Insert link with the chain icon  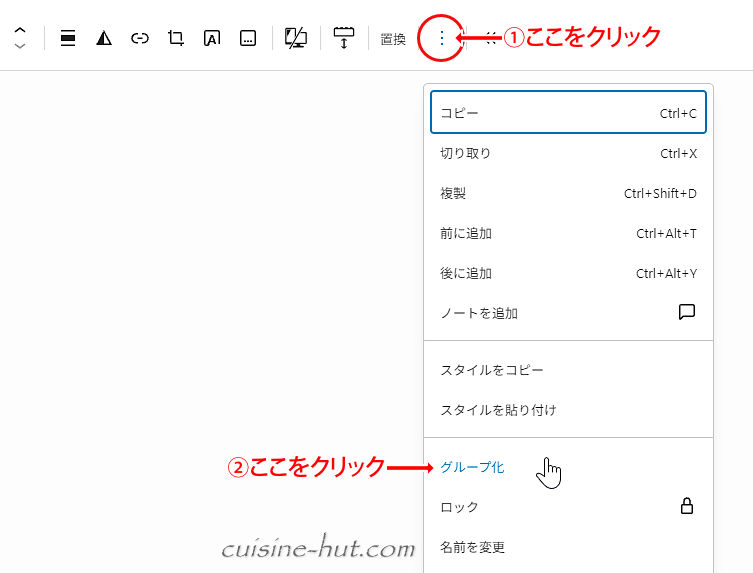tap(140, 38)
